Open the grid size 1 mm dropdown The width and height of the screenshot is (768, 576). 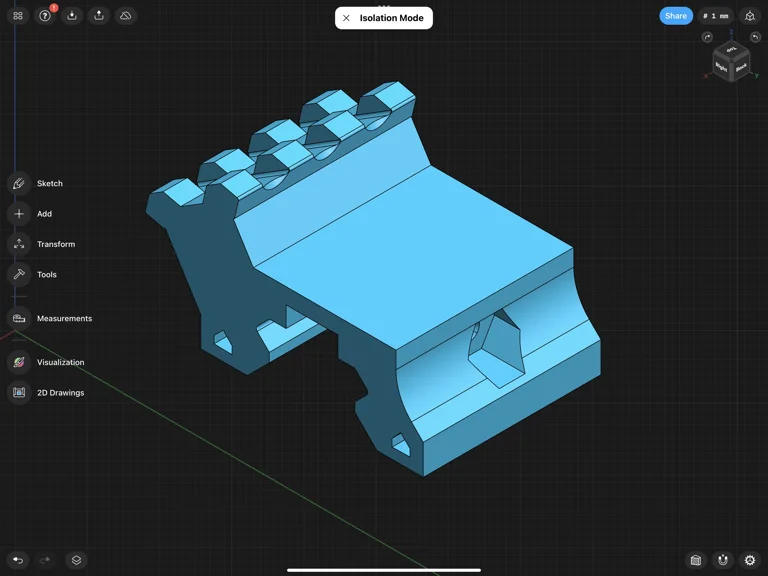pyautogui.click(x=715, y=16)
